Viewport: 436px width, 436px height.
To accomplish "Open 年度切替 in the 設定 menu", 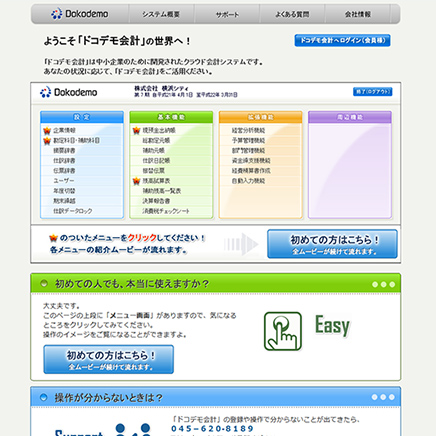I will tap(64, 191).
